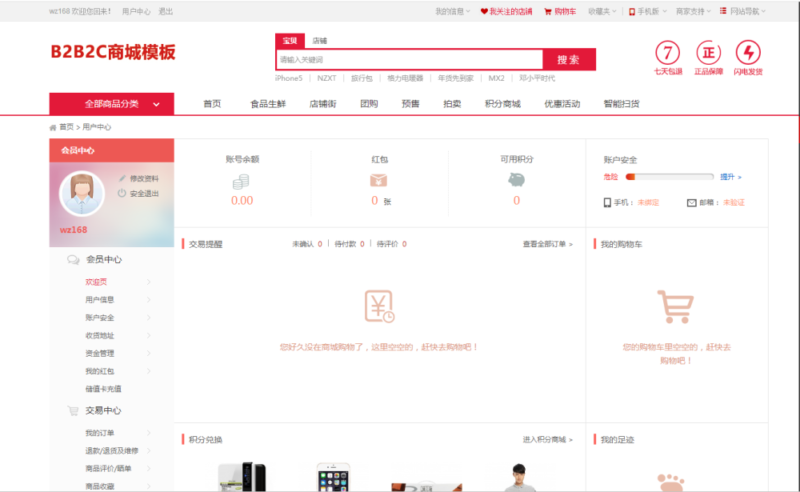Open 储值卡充值 in sidebar
The image size is (800, 492).
(x=103, y=389)
